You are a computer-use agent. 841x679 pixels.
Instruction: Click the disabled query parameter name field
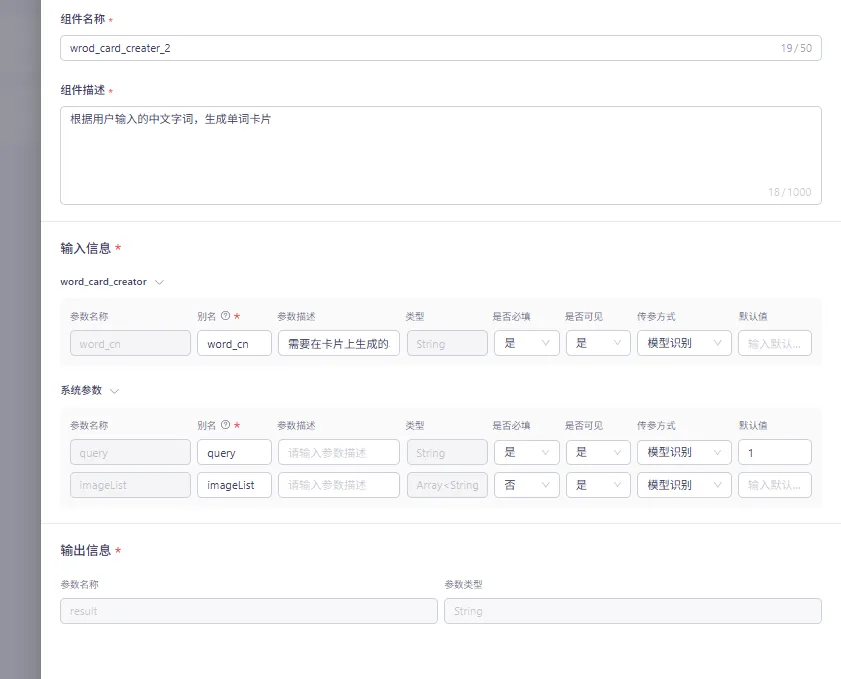coord(130,452)
